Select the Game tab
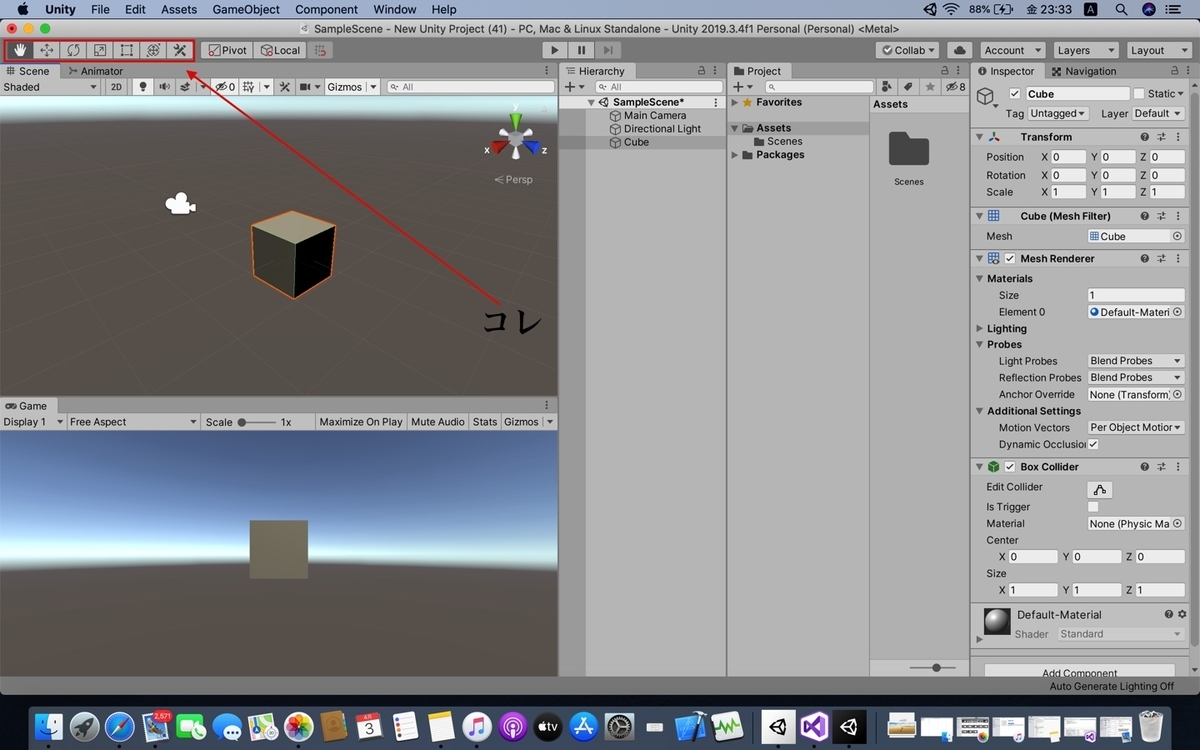Viewport: 1200px width, 750px height. coord(26,406)
